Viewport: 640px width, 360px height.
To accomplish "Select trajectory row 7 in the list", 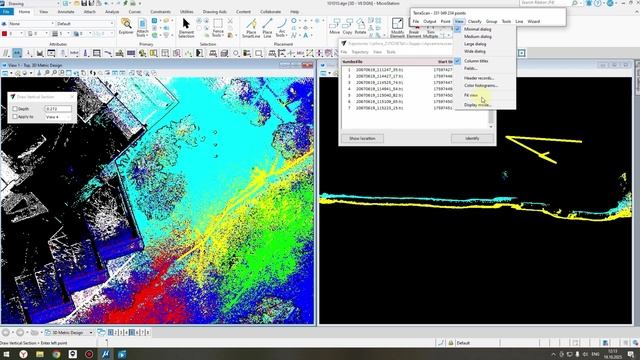I will pyautogui.click(x=398, y=108).
